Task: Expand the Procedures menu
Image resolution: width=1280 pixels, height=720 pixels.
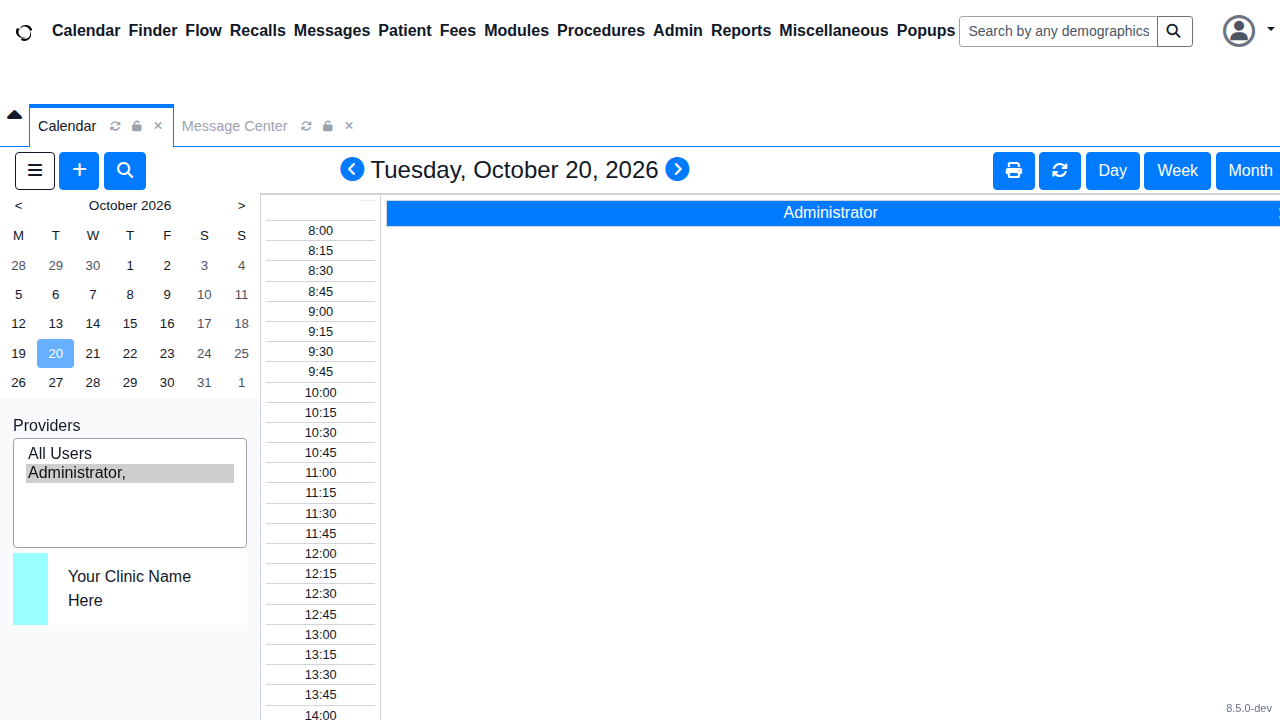Action: click(601, 31)
